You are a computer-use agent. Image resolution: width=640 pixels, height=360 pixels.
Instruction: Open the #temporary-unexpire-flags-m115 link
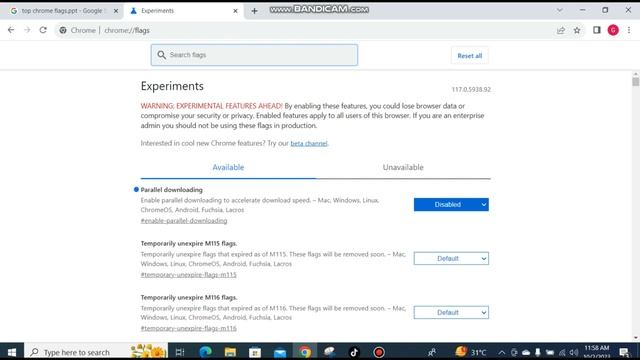coord(189,275)
